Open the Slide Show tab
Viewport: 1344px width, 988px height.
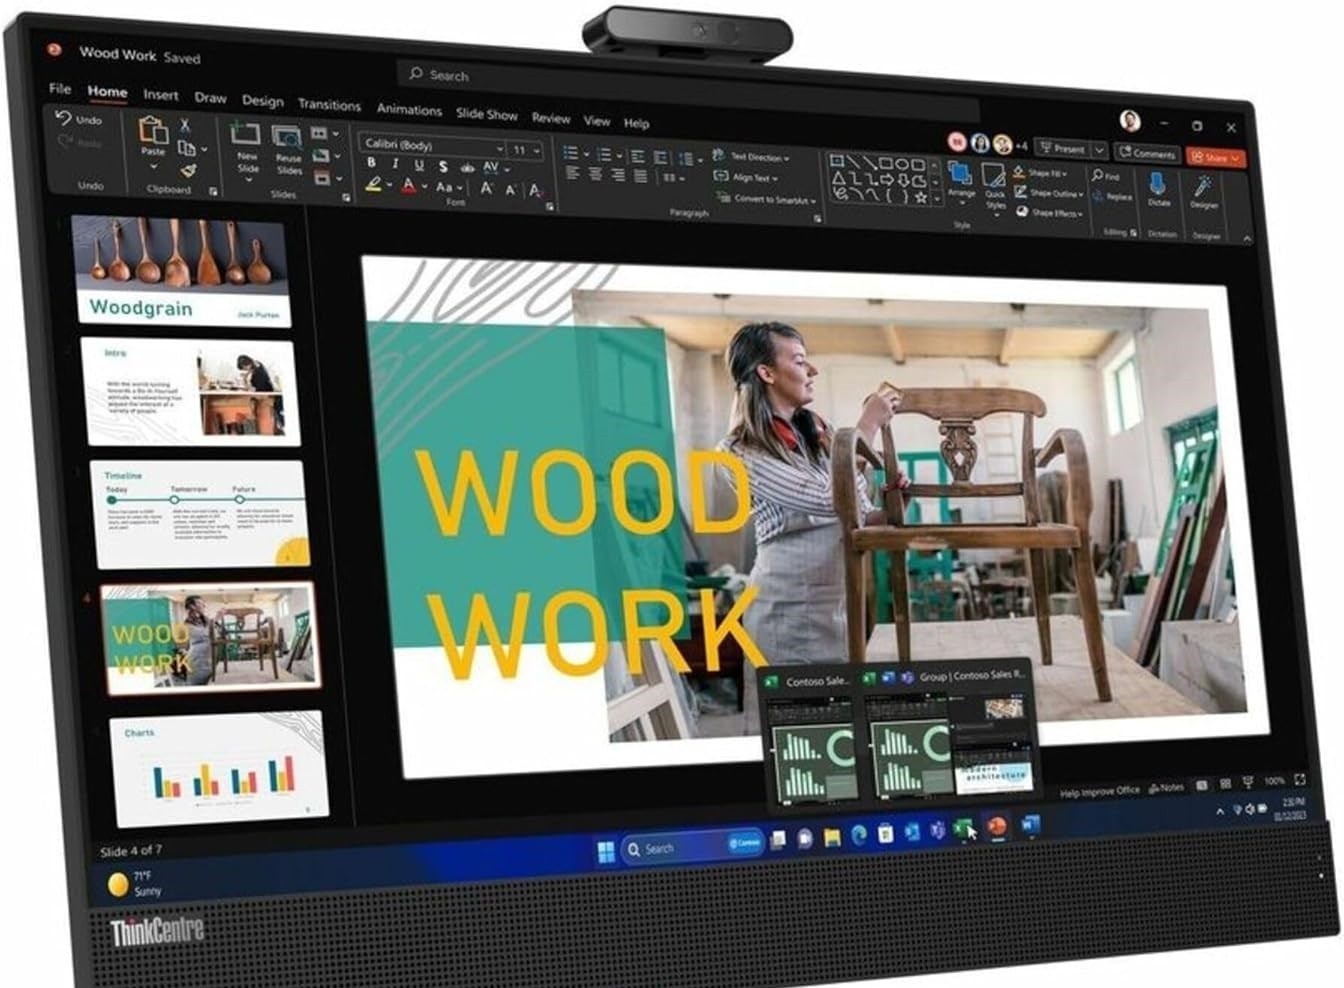[x=487, y=114]
